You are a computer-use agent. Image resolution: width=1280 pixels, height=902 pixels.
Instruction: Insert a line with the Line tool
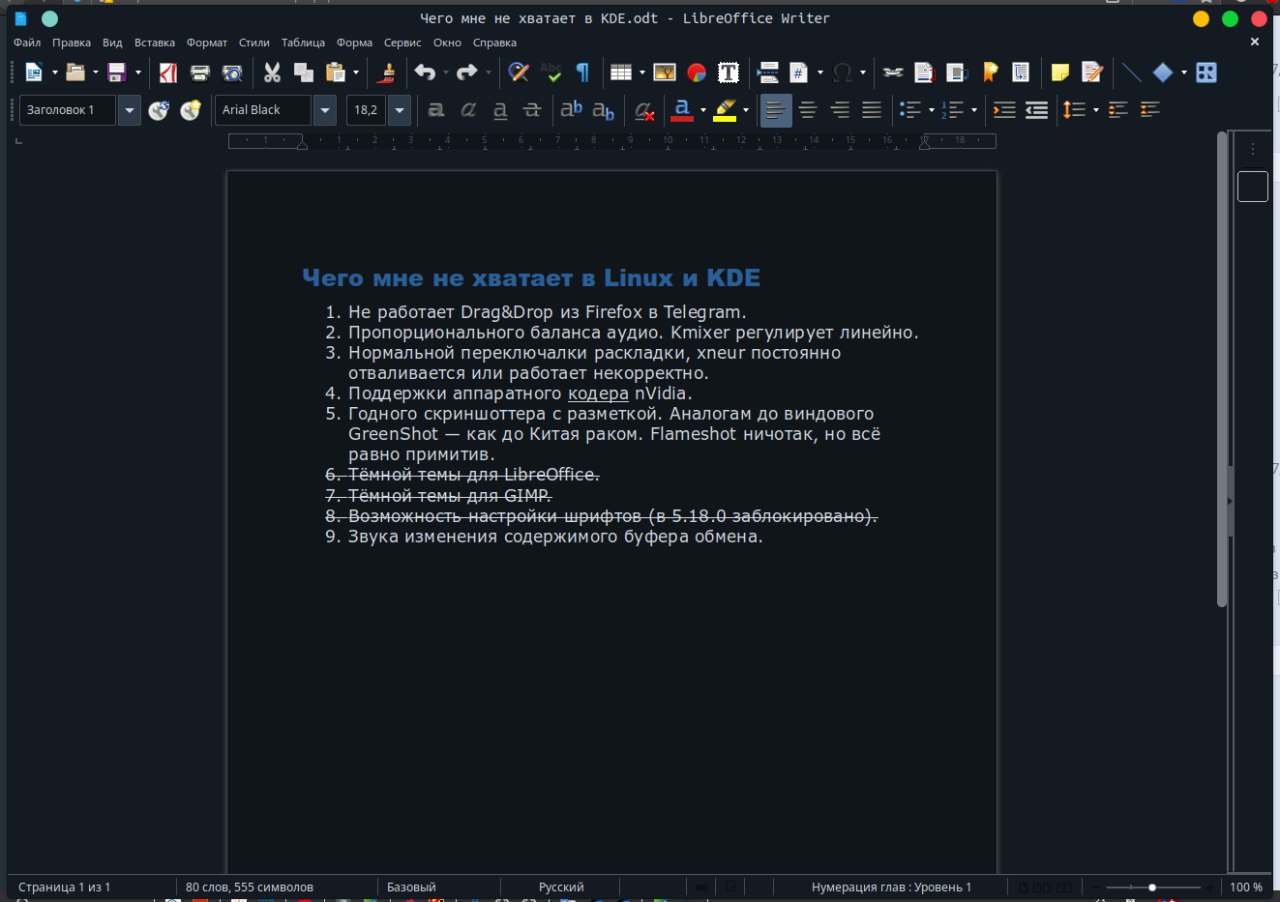1132,72
